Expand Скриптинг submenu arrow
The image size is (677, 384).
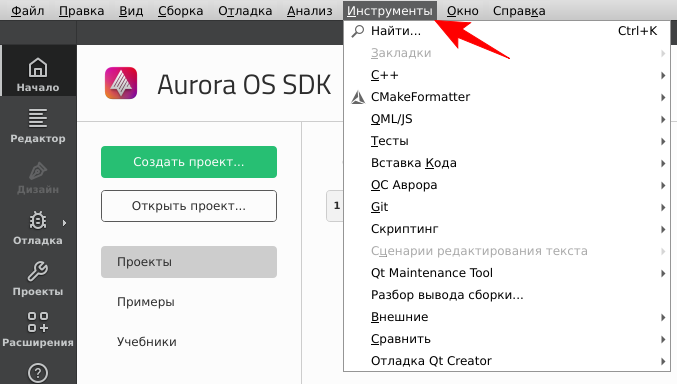(x=663, y=230)
